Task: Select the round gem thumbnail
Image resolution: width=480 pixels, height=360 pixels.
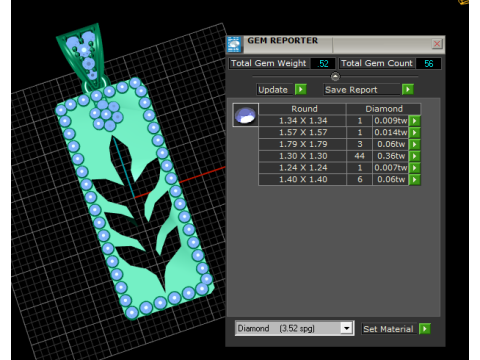Action: coord(245,115)
